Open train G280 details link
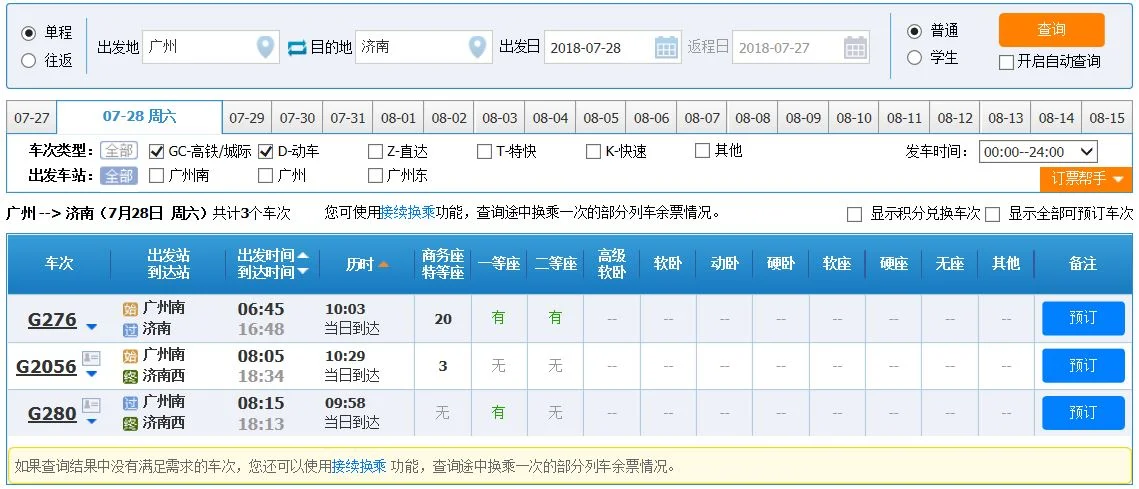The image size is (1139, 489). pyautogui.click(x=52, y=413)
